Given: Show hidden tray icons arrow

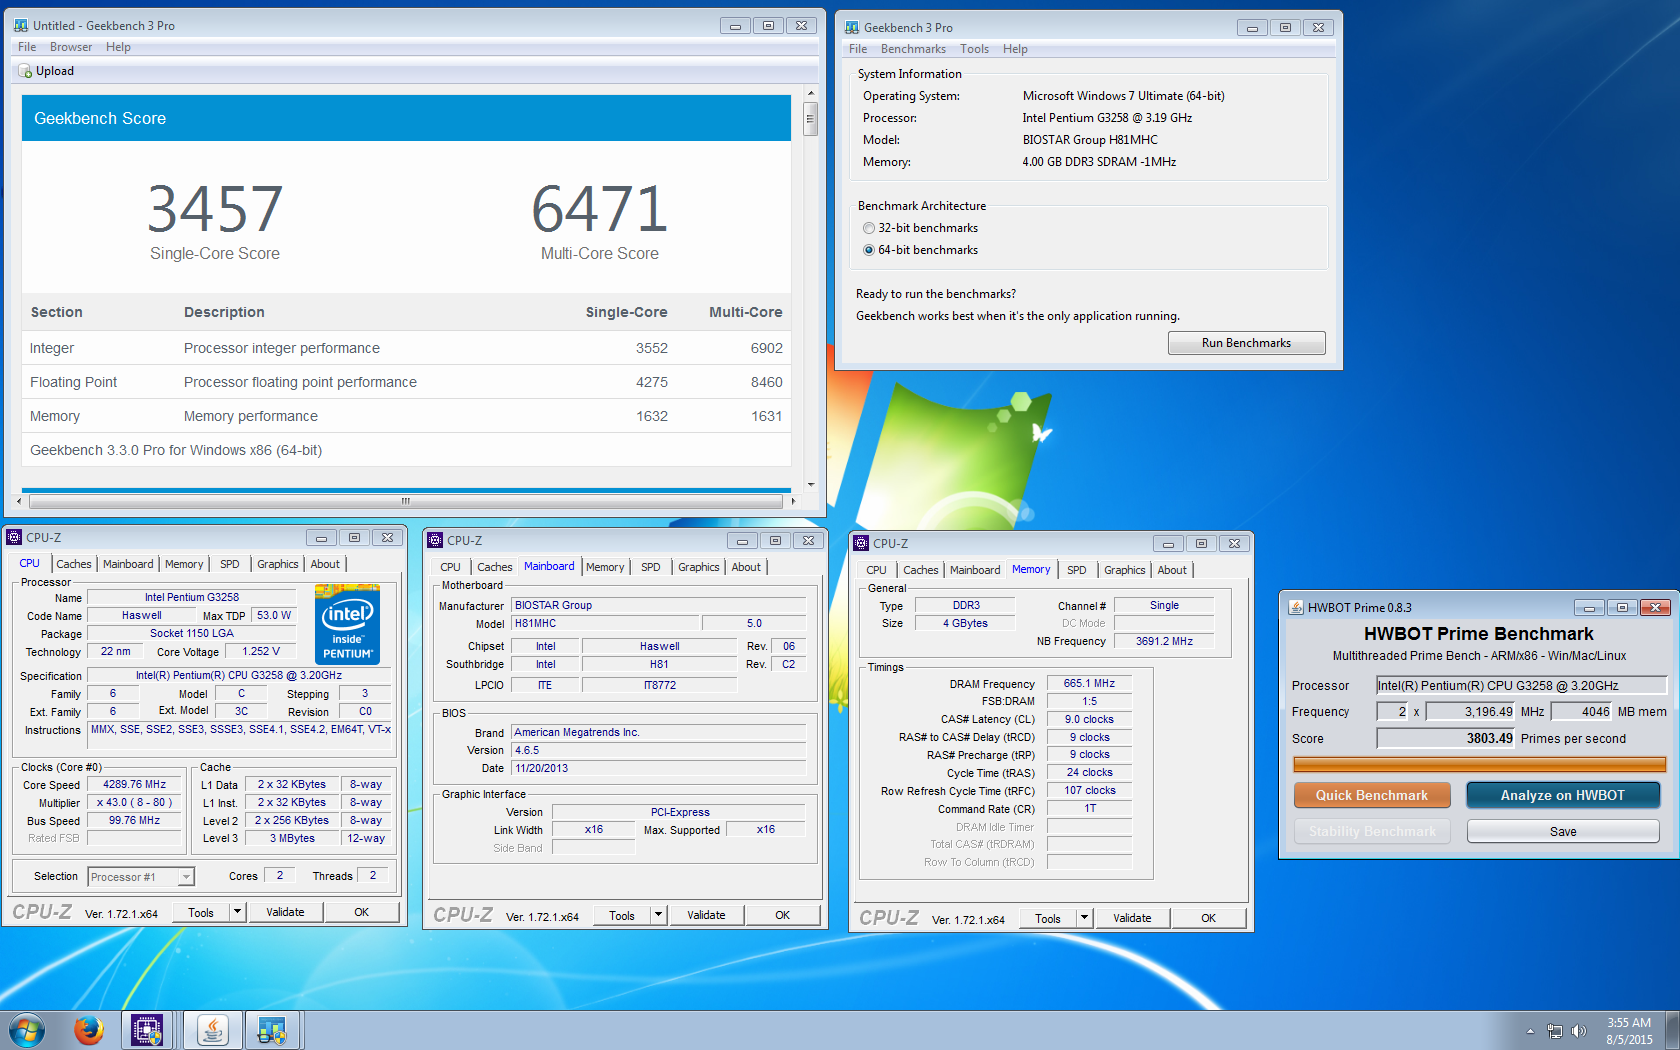Looking at the screenshot, I should 1530,1031.
